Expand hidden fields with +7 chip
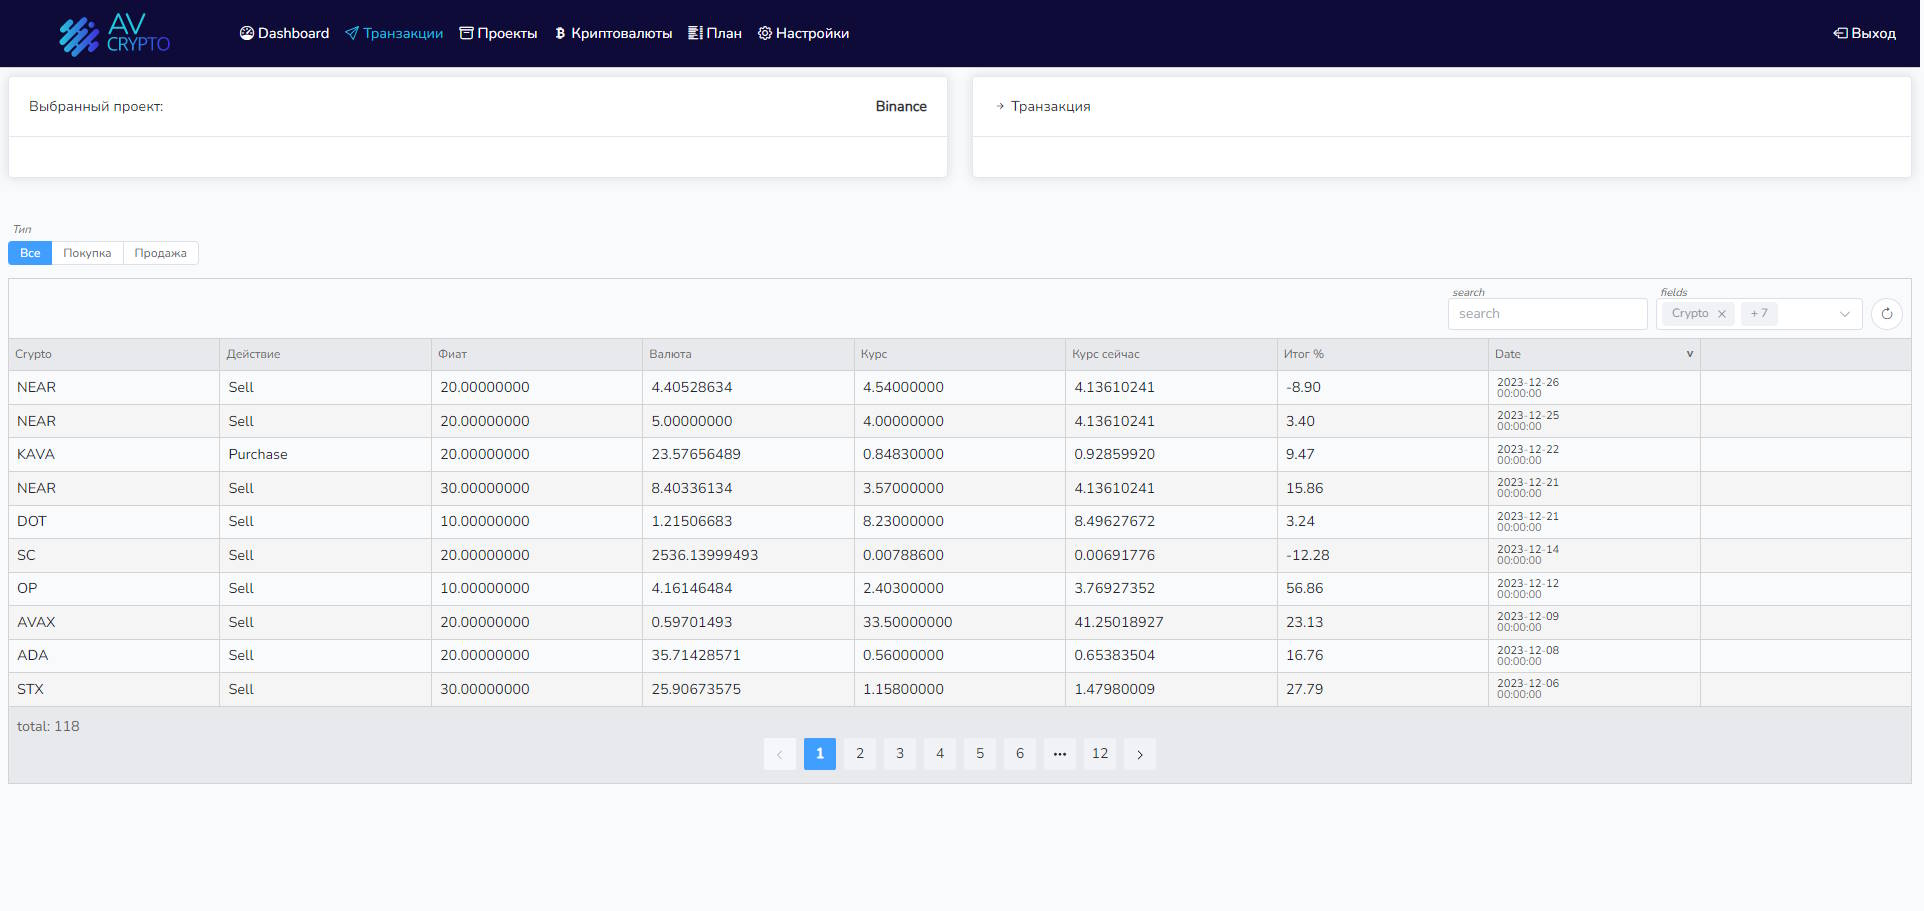 pos(1759,313)
